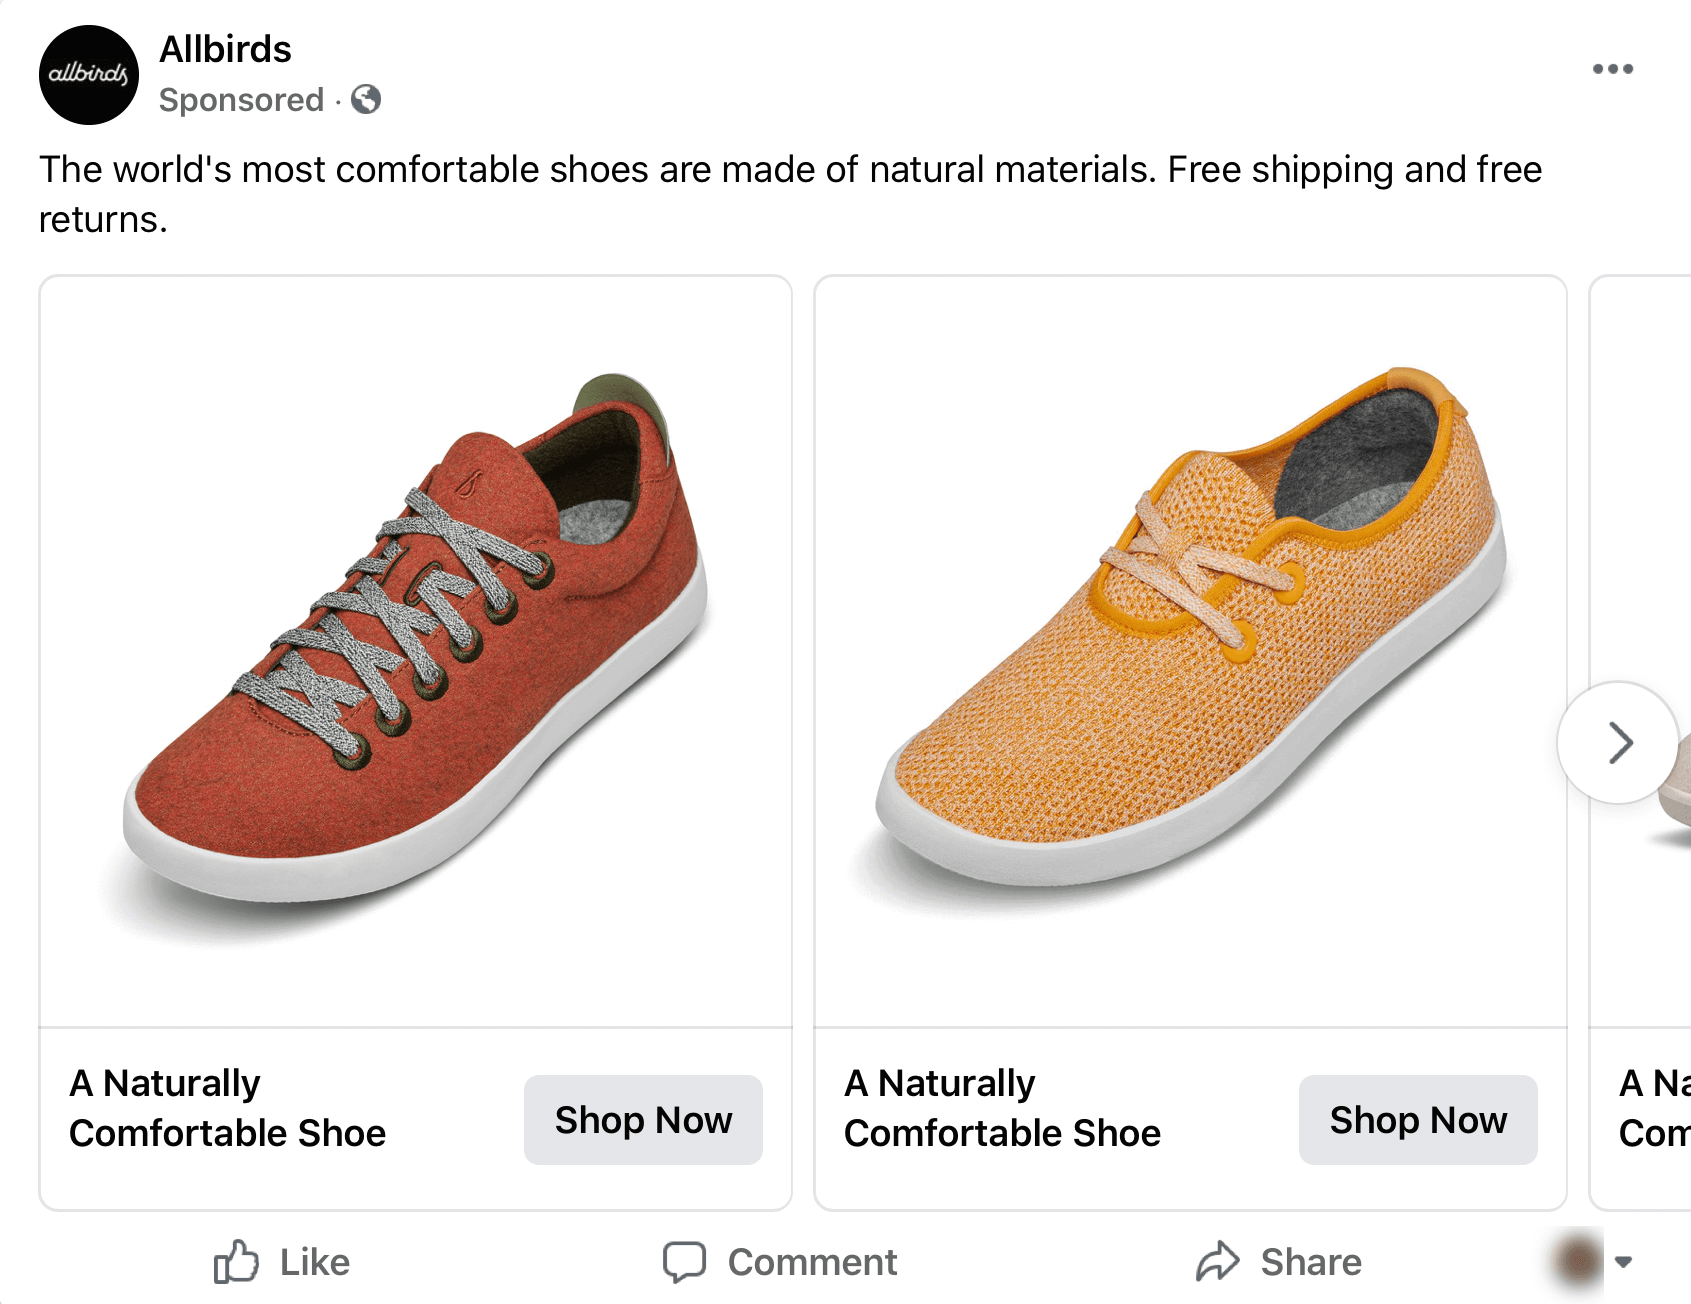1691x1304 pixels.
Task: Click the small profile avatar picture
Action: 1578,1260
